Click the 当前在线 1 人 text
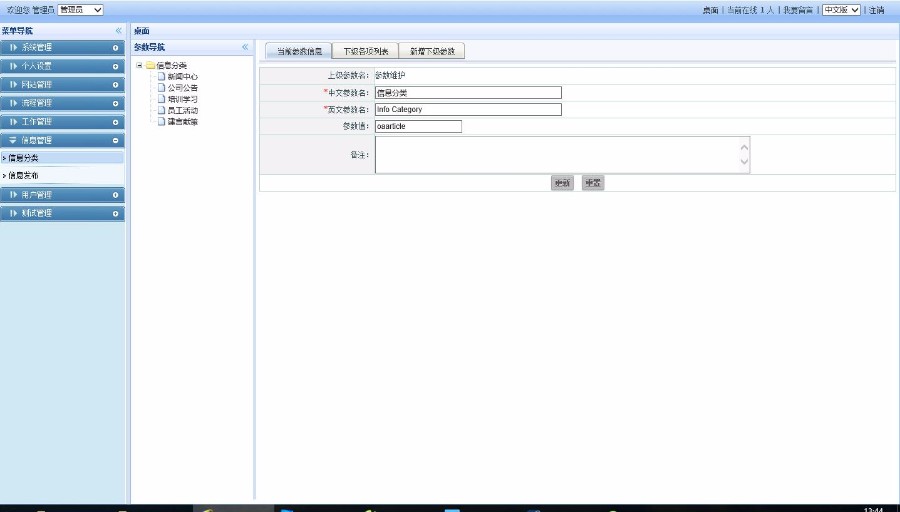 point(751,10)
